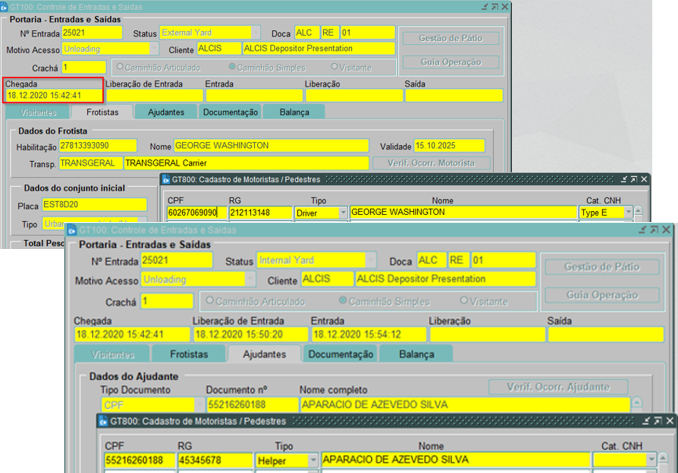This screenshot has height=473, width=678.
Task: Click Habilitação number field
Action: (x=98, y=146)
